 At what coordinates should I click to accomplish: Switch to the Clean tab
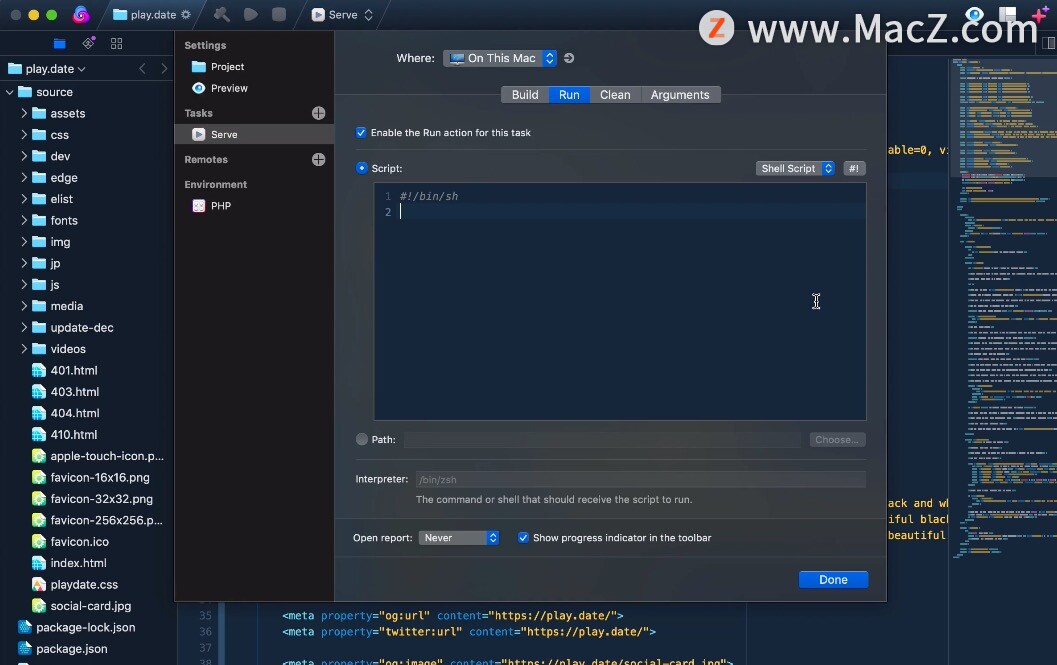tap(615, 95)
